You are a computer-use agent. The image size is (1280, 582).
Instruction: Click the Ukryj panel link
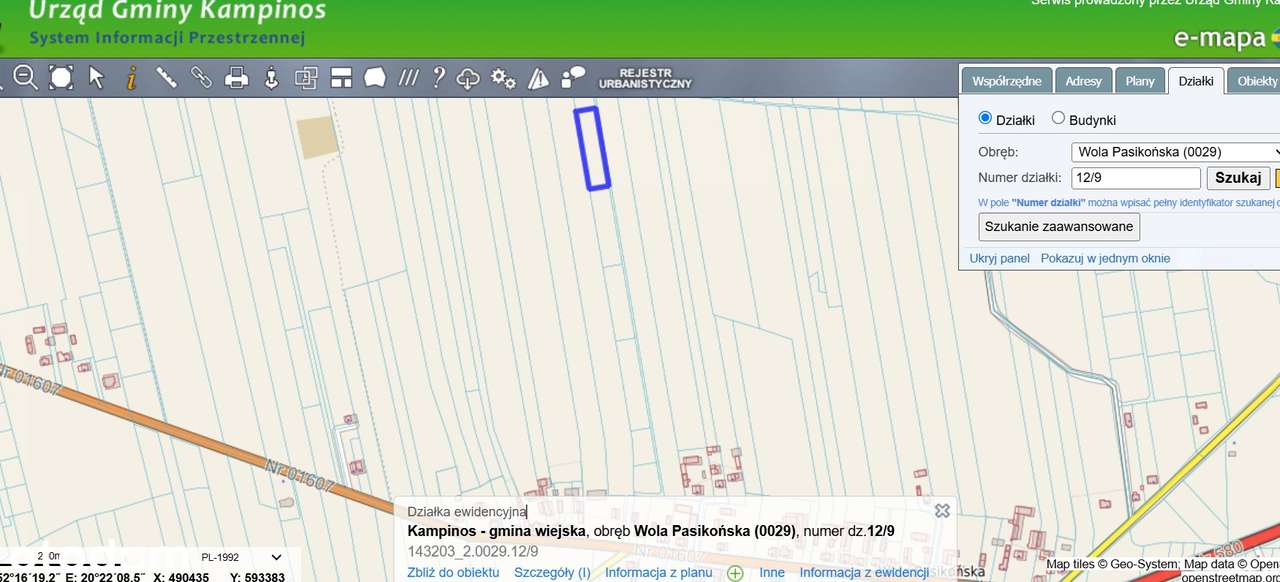coord(999,258)
